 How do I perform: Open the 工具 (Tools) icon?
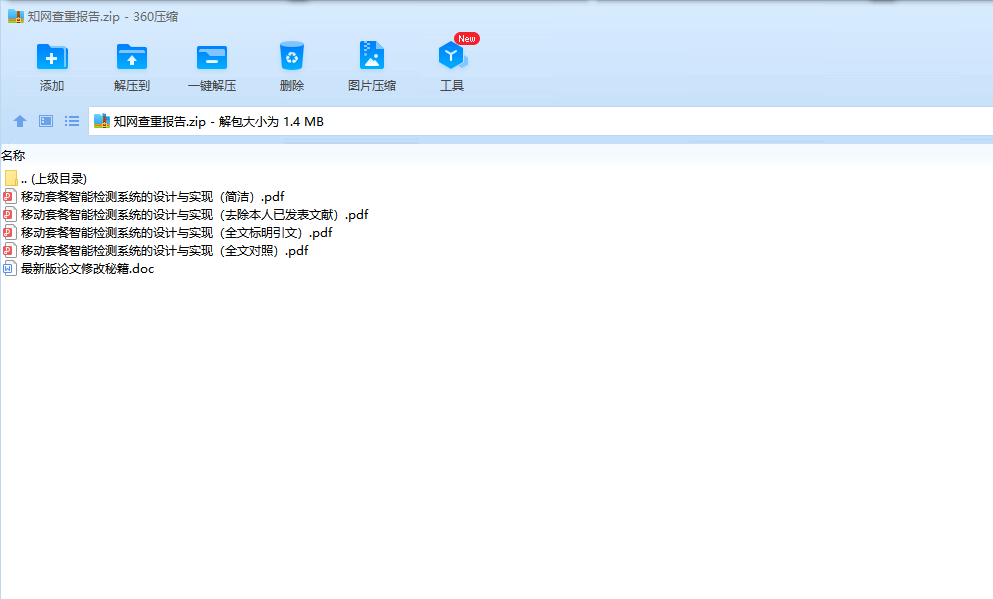coord(452,56)
